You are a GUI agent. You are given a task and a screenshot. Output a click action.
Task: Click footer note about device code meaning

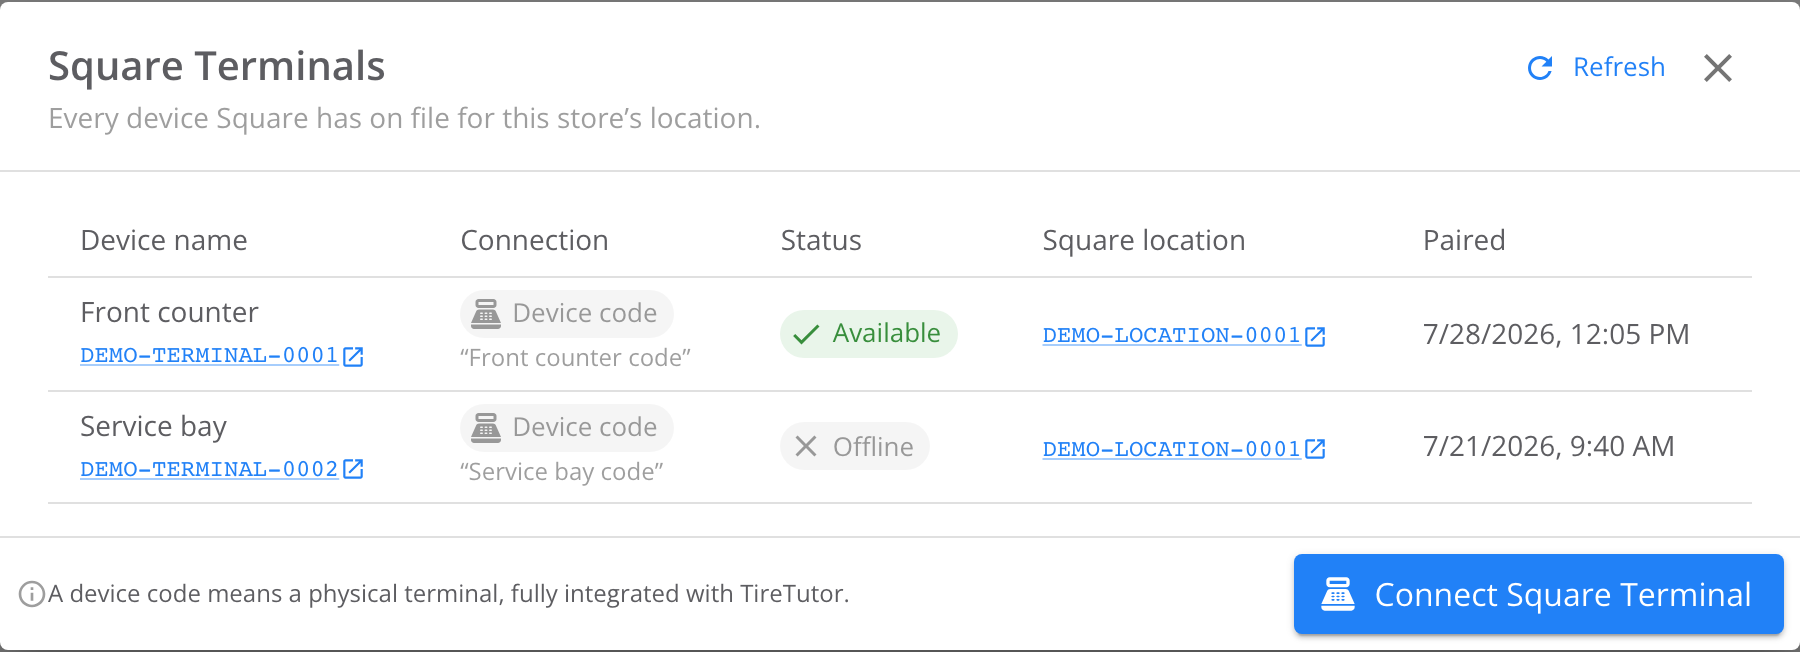(x=449, y=594)
